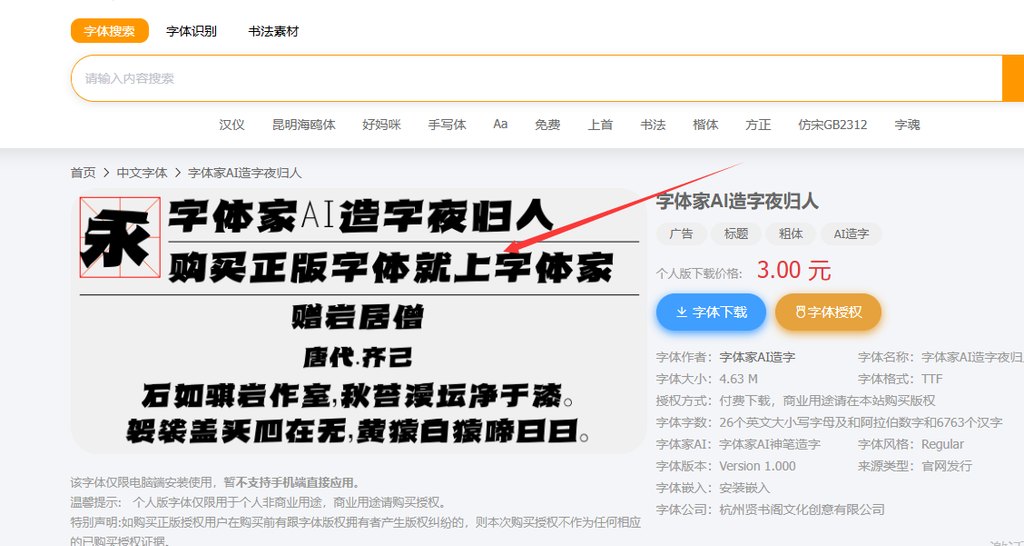The width and height of the screenshot is (1024, 546).
Task: Open 中文字体 in the breadcrumb
Action: click(142, 173)
